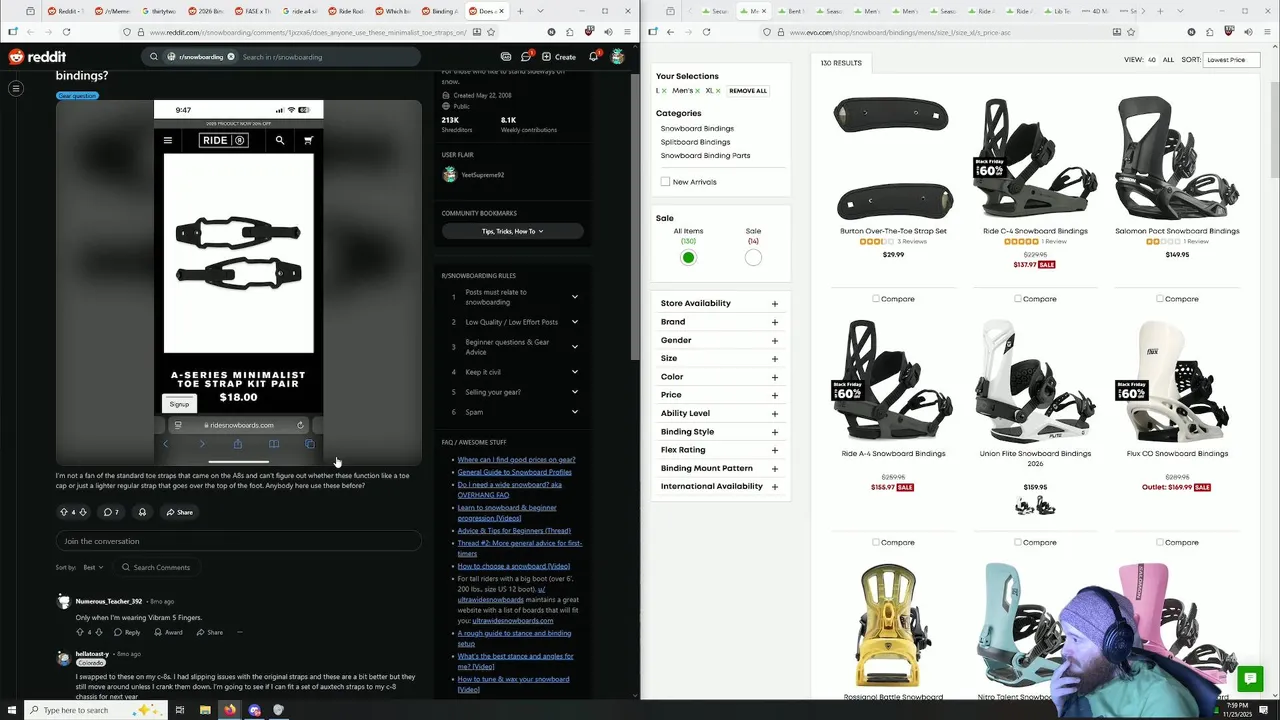Screen dimensions: 1280x720
Task: Open the Reddit home logo
Action: [x=37, y=57]
